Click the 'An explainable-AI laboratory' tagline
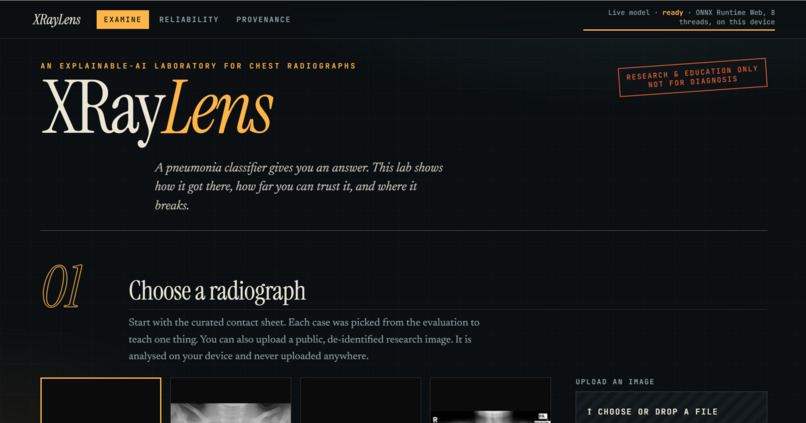This screenshot has width=806, height=423. pyautogui.click(x=198, y=66)
